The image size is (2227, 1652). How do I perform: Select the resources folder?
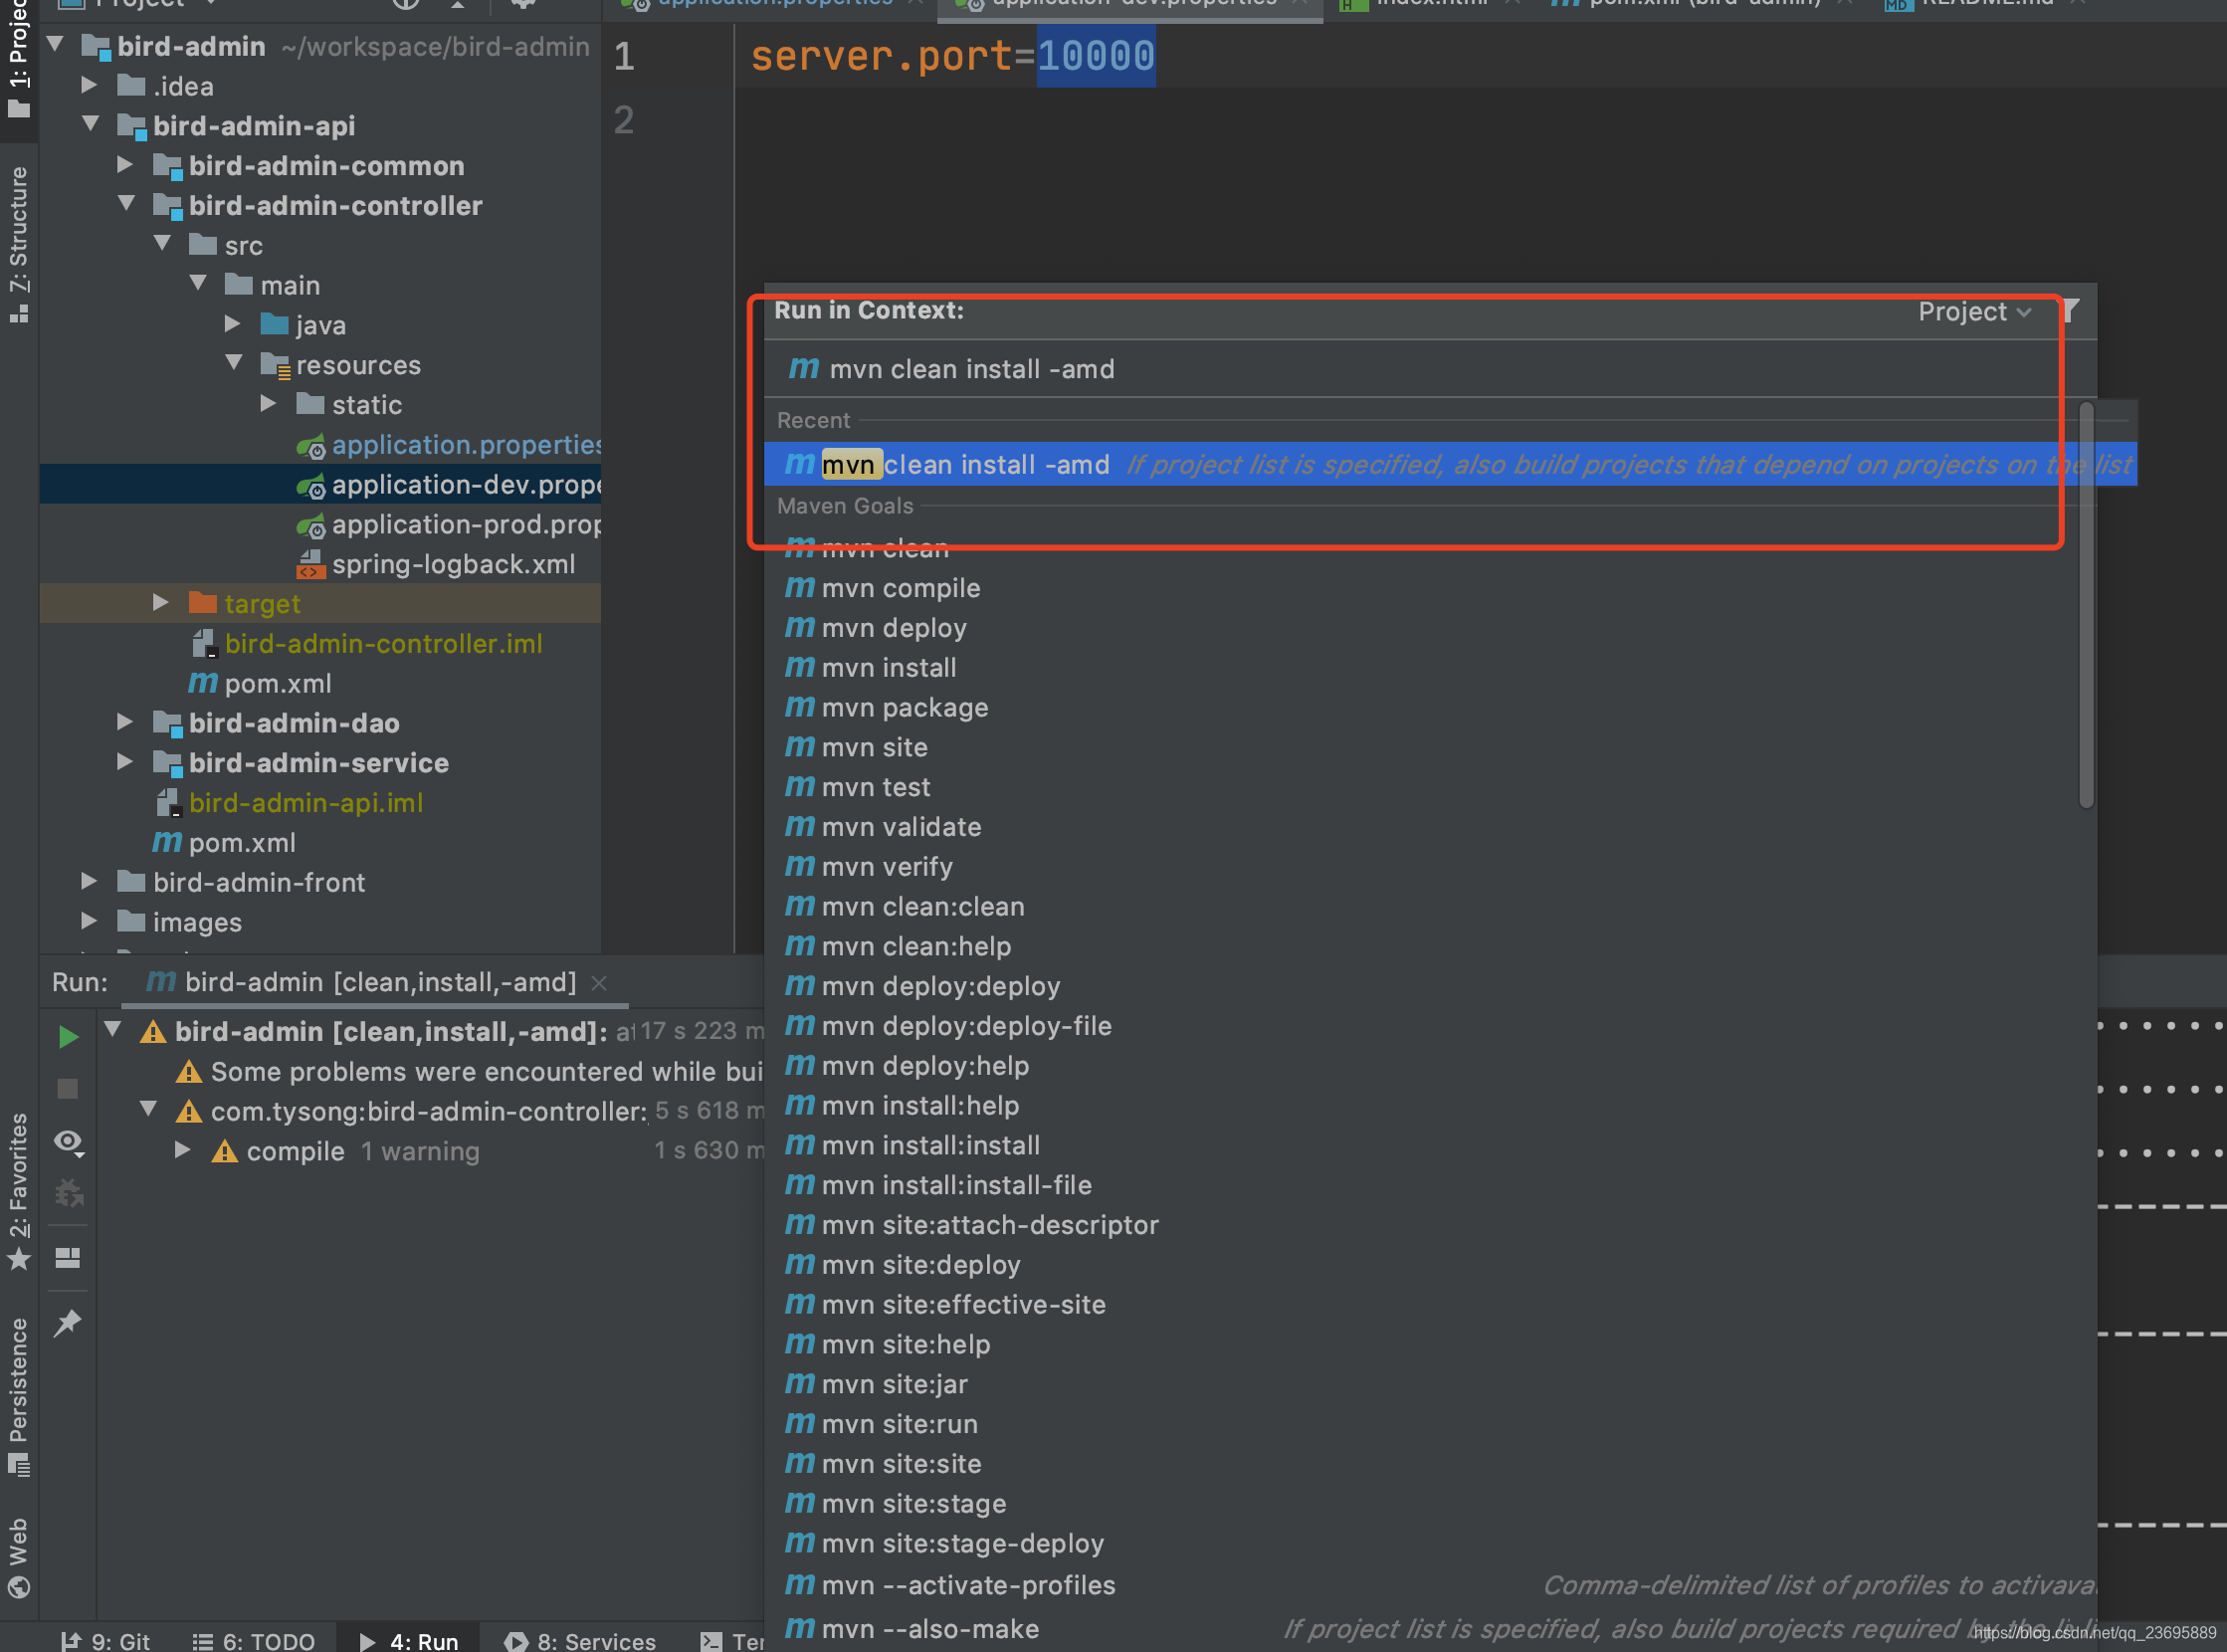(341, 365)
